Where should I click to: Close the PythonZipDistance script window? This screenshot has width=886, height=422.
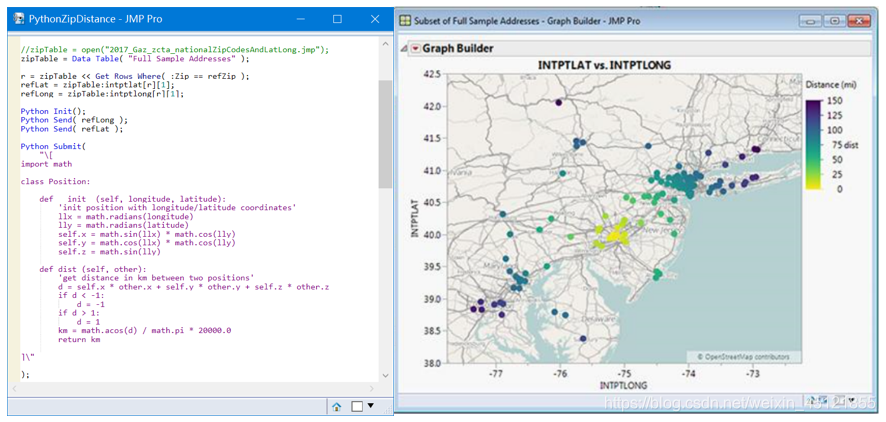375,19
